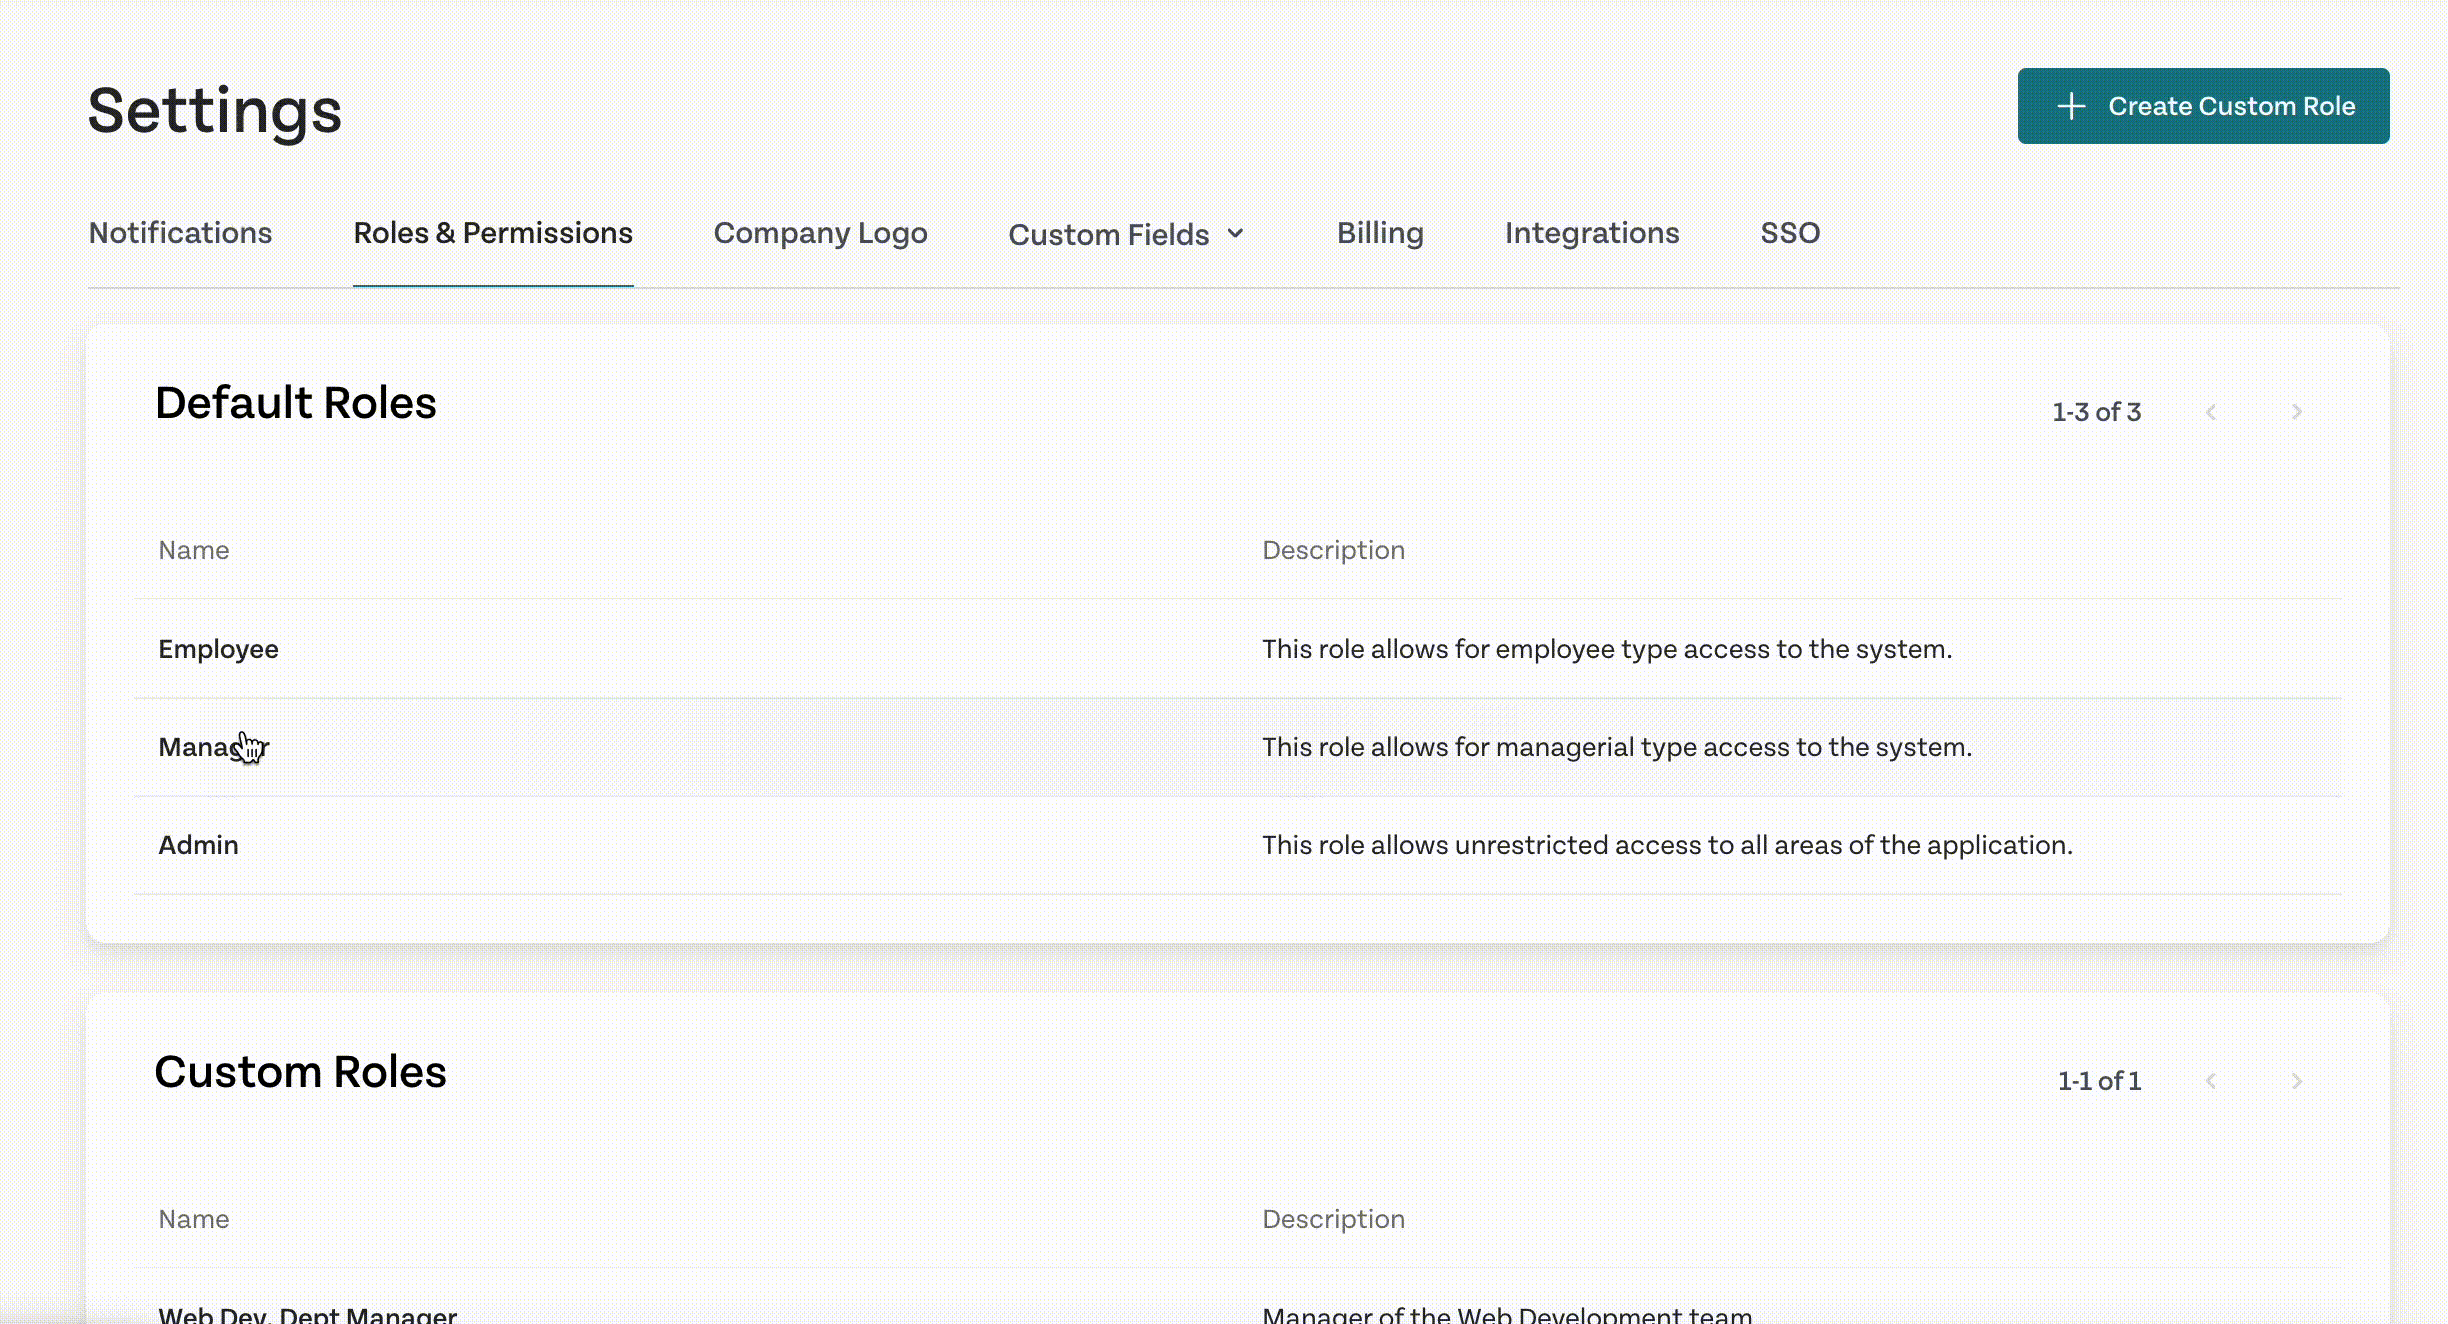This screenshot has height=1324, width=2448.
Task: Click the previous page arrow in Custom Roles
Action: click(2212, 1081)
